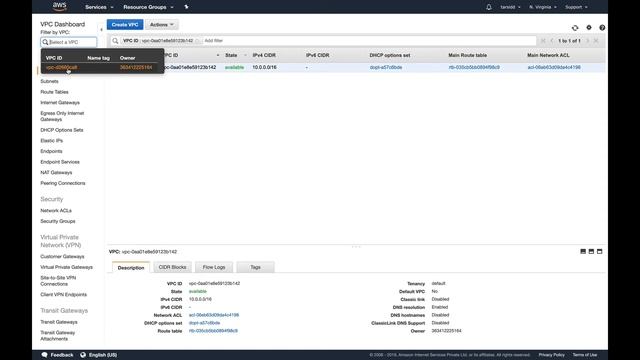Switch to the Tags tab
Viewport: 640px width, 360px height.
coord(256,267)
